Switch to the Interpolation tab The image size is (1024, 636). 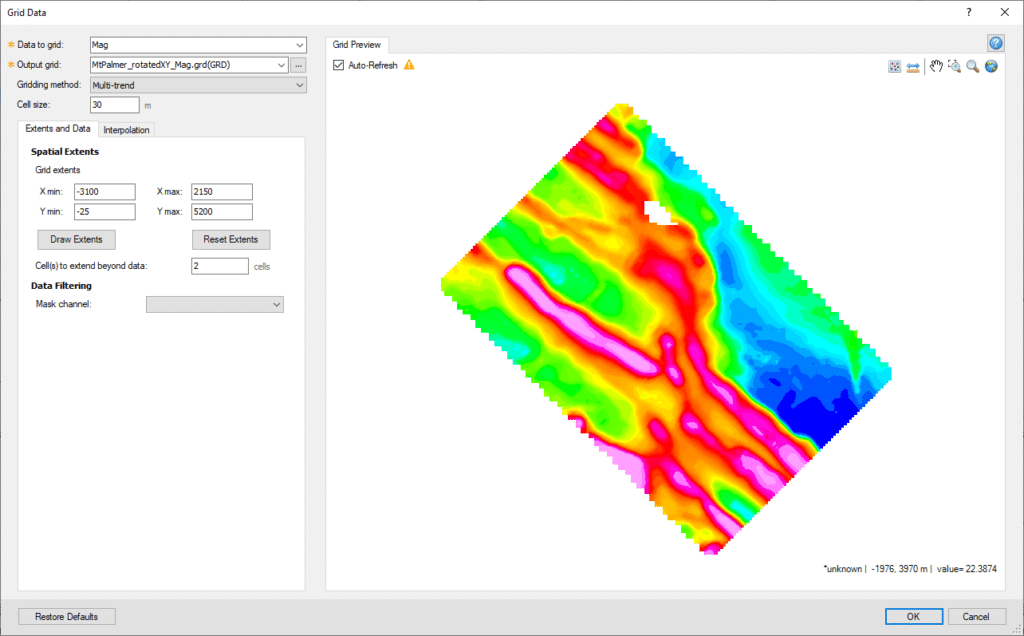126,130
